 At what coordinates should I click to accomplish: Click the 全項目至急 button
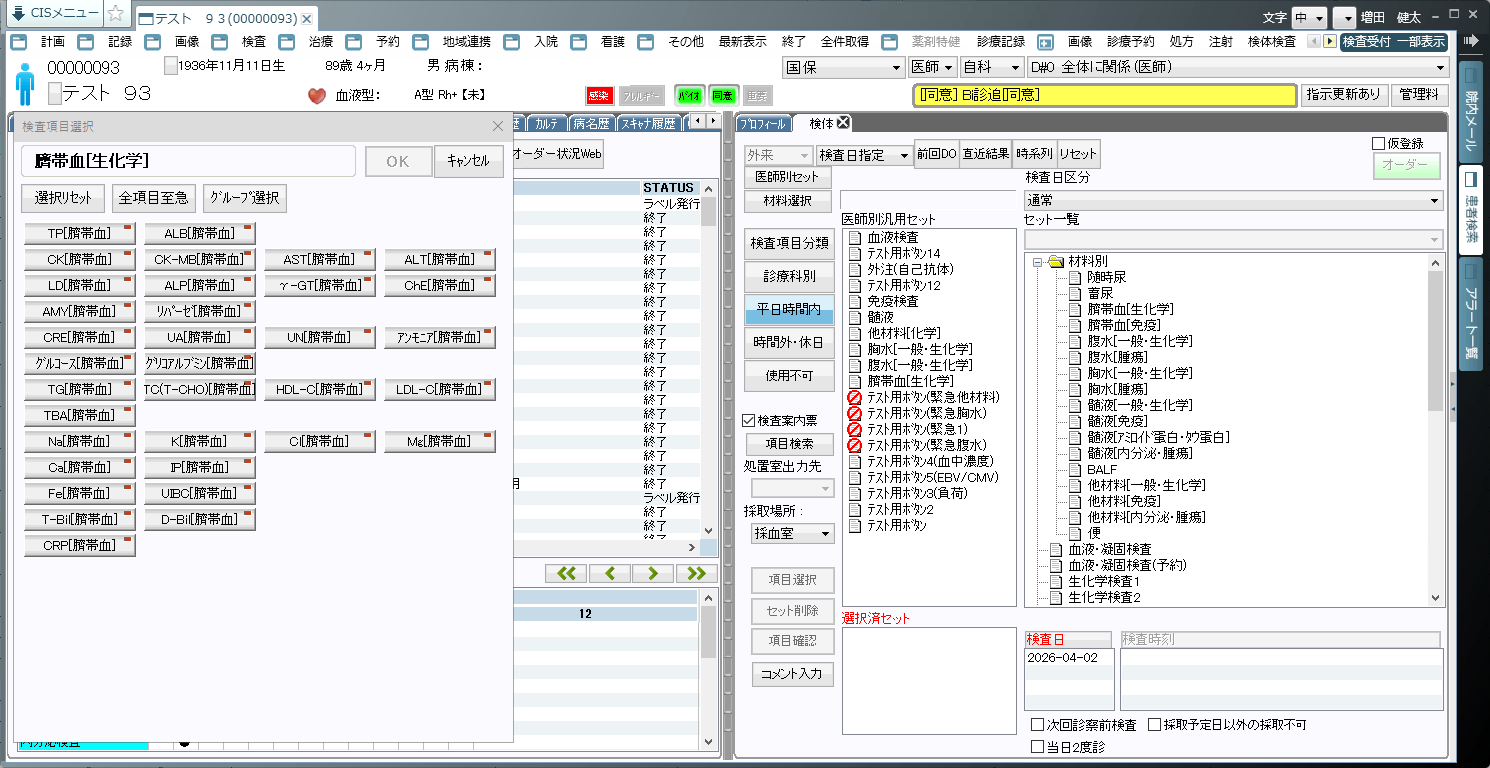(x=153, y=198)
